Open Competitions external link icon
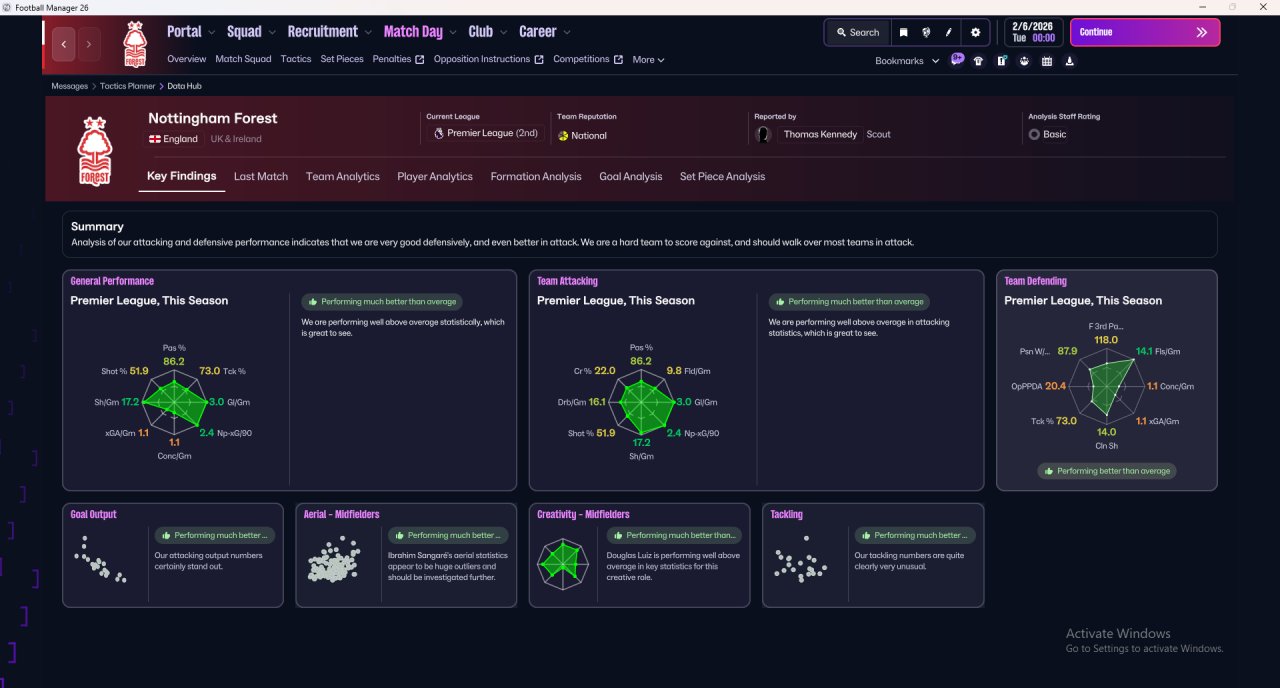This screenshot has width=1280, height=688. tap(618, 59)
